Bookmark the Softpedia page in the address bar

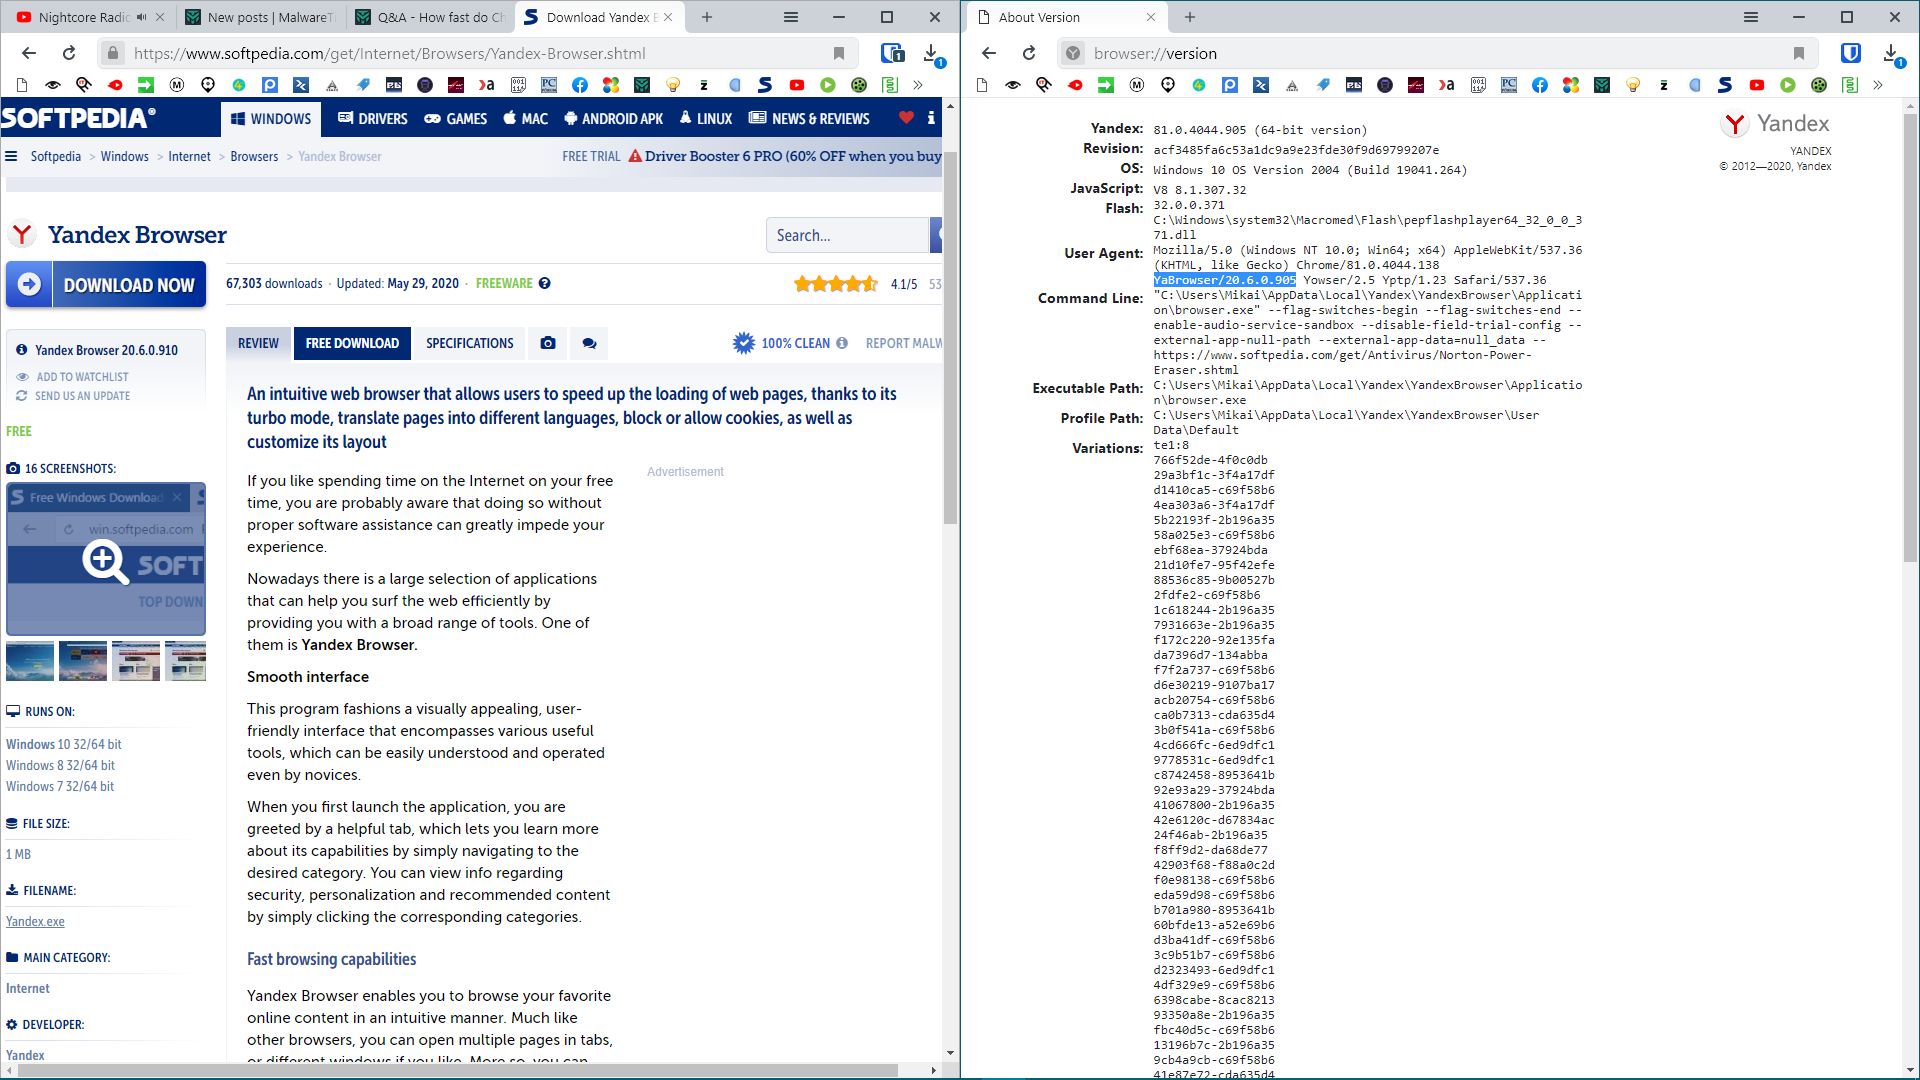pyautogui.click(x=839, y=54)
